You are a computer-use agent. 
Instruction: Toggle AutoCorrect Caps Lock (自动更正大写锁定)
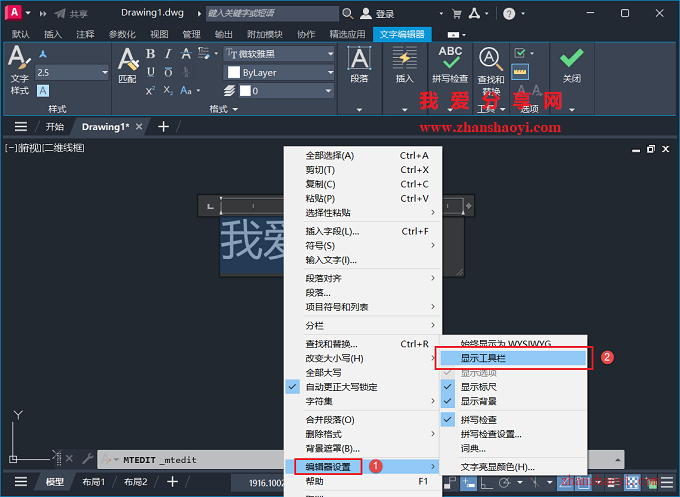(340, 387)
